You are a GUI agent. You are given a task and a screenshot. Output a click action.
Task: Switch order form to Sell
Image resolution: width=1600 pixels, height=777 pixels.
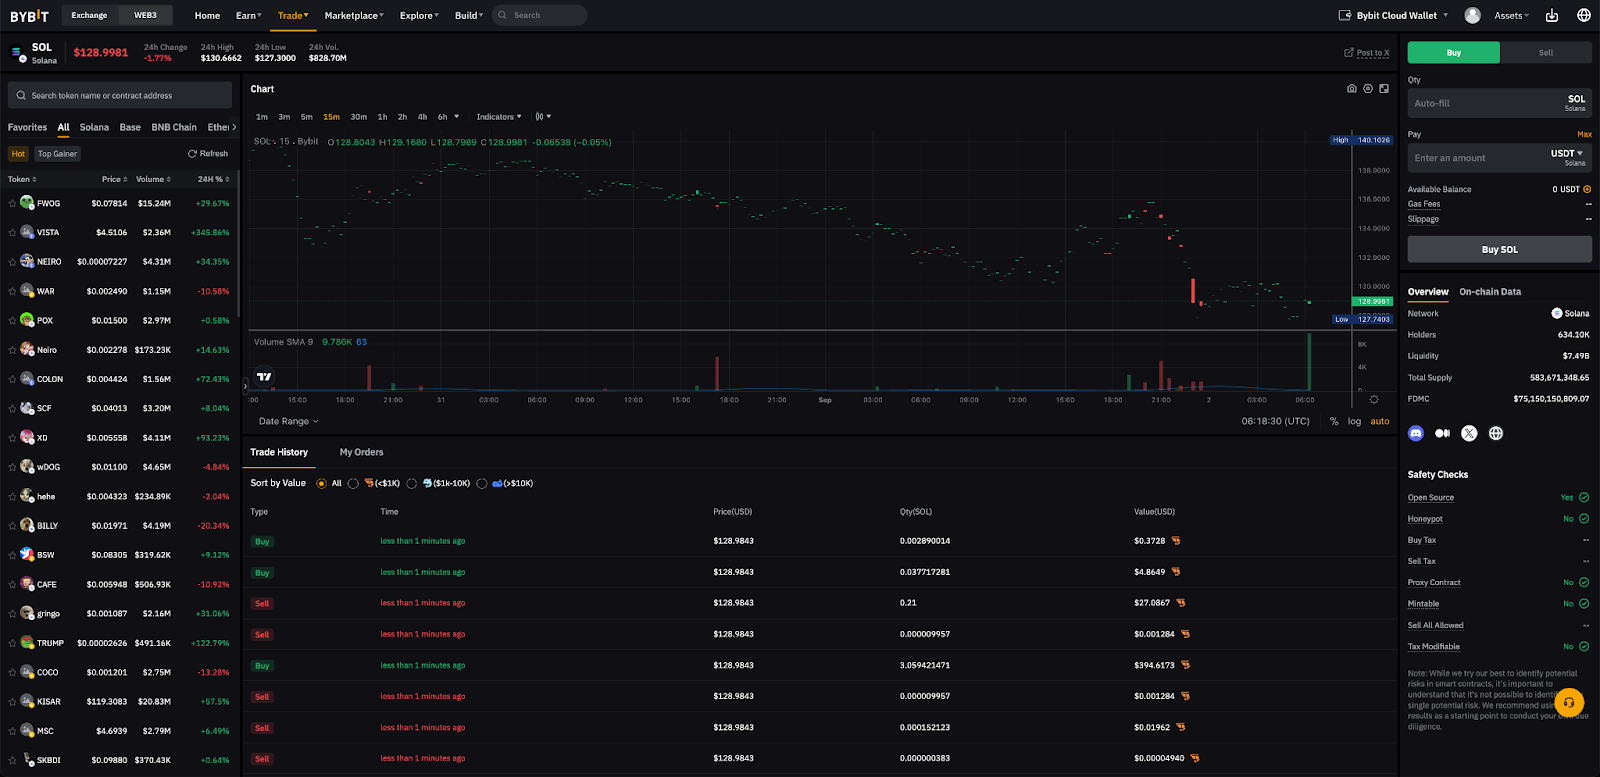pos(1546,53)
